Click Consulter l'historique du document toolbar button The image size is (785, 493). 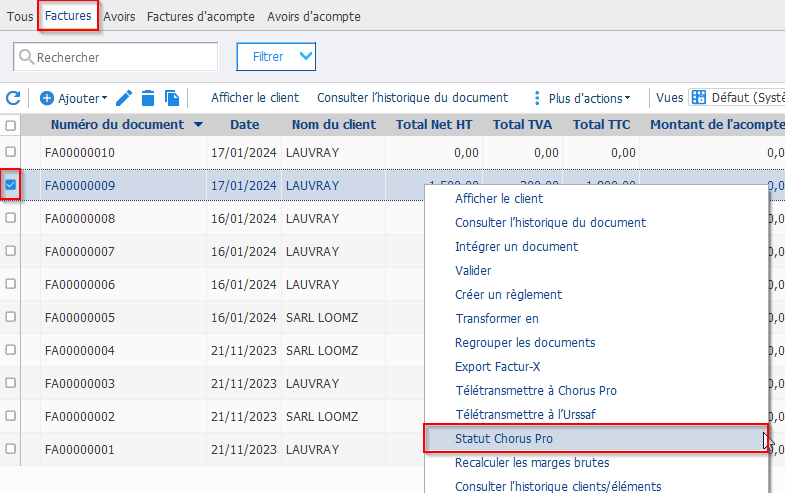pyautogui.click(x=413, y=98)
